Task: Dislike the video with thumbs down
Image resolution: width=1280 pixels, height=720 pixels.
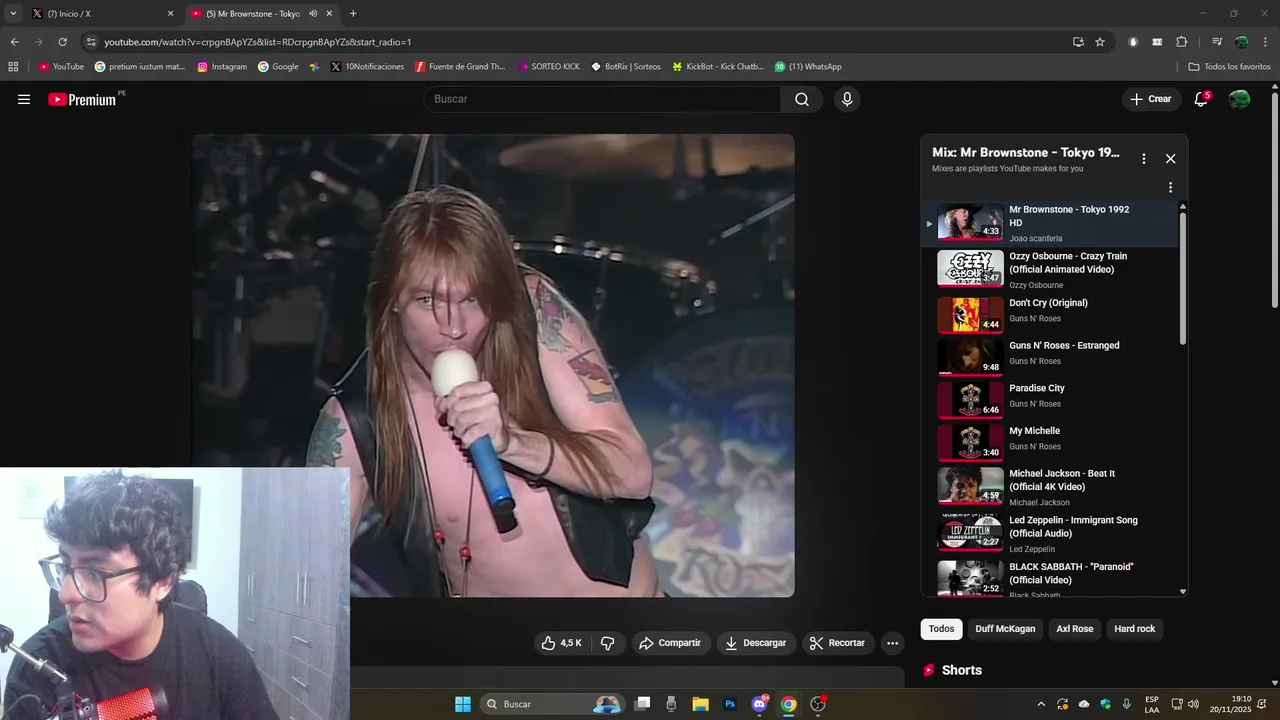Action: [607, 643]
